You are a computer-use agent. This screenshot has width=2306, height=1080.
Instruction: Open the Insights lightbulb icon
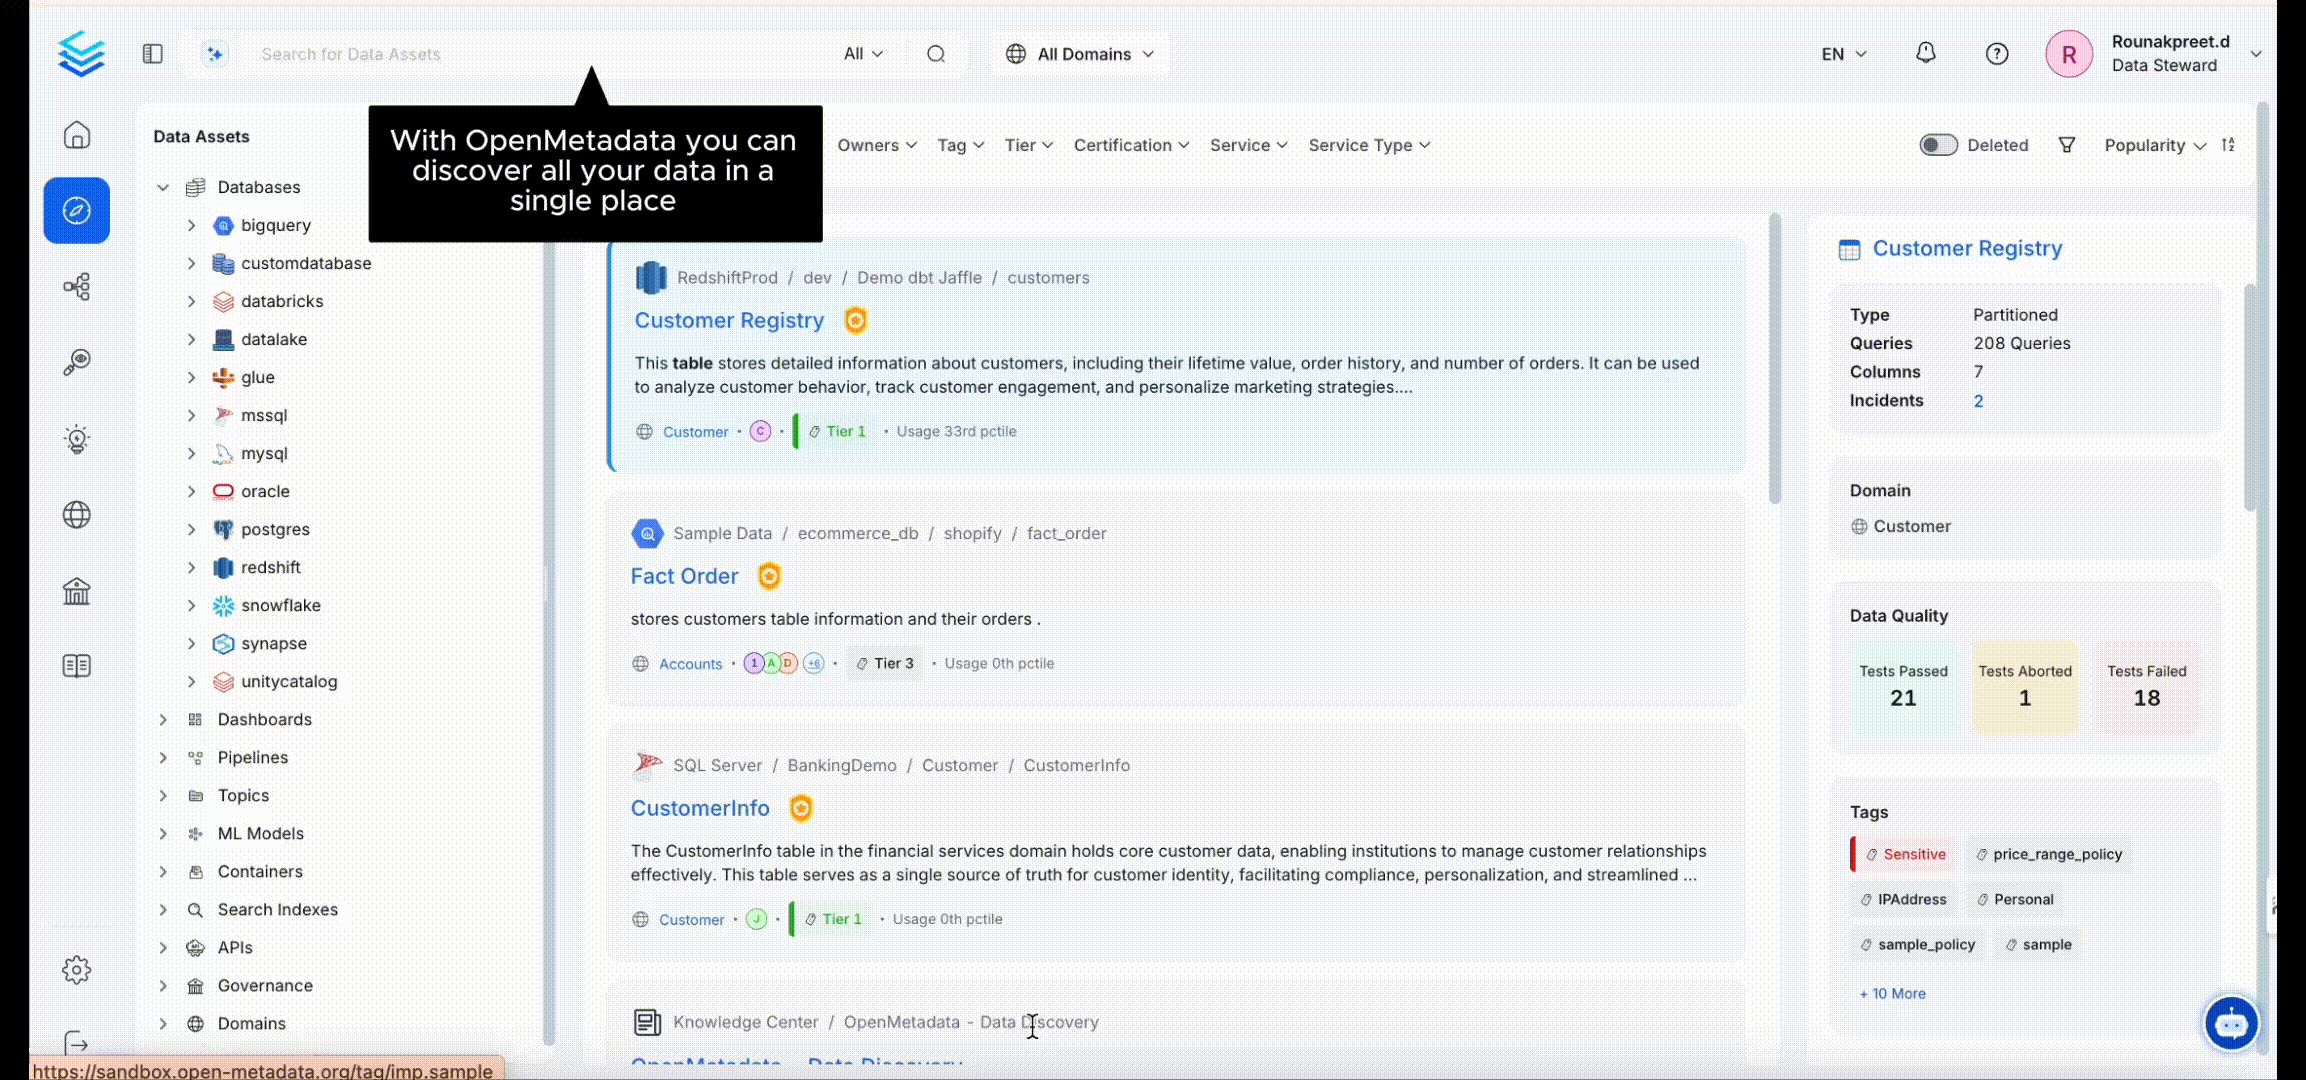(77, 439)
